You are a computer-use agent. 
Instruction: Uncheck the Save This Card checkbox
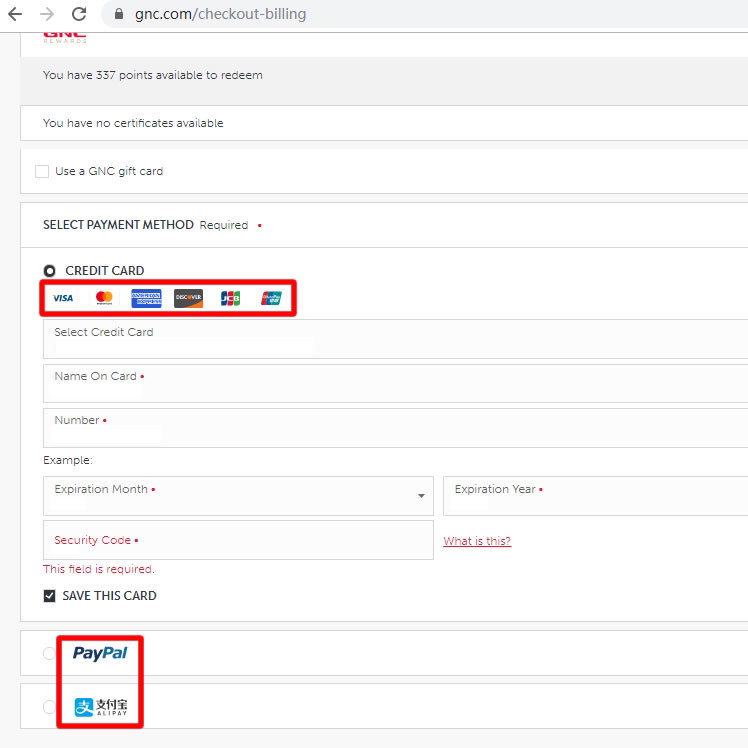[x=50, y=596]
